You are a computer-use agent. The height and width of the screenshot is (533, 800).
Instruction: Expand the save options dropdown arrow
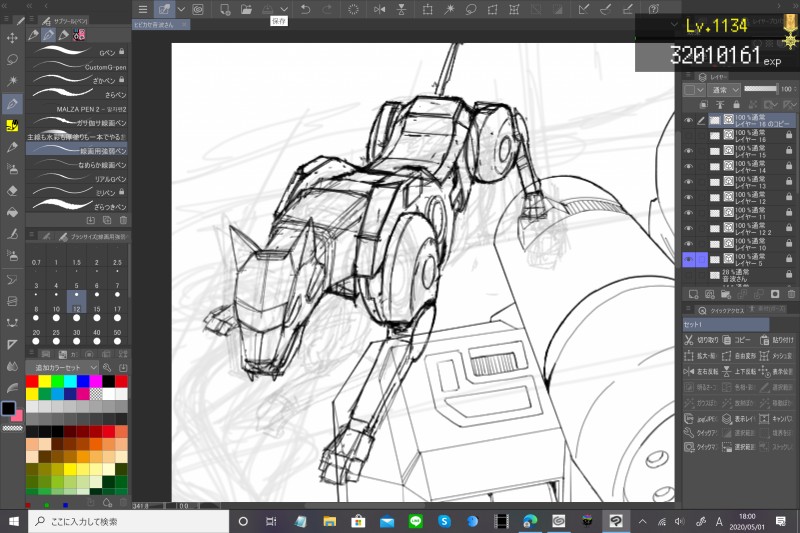pyautogui.click(x=285, y=9)
